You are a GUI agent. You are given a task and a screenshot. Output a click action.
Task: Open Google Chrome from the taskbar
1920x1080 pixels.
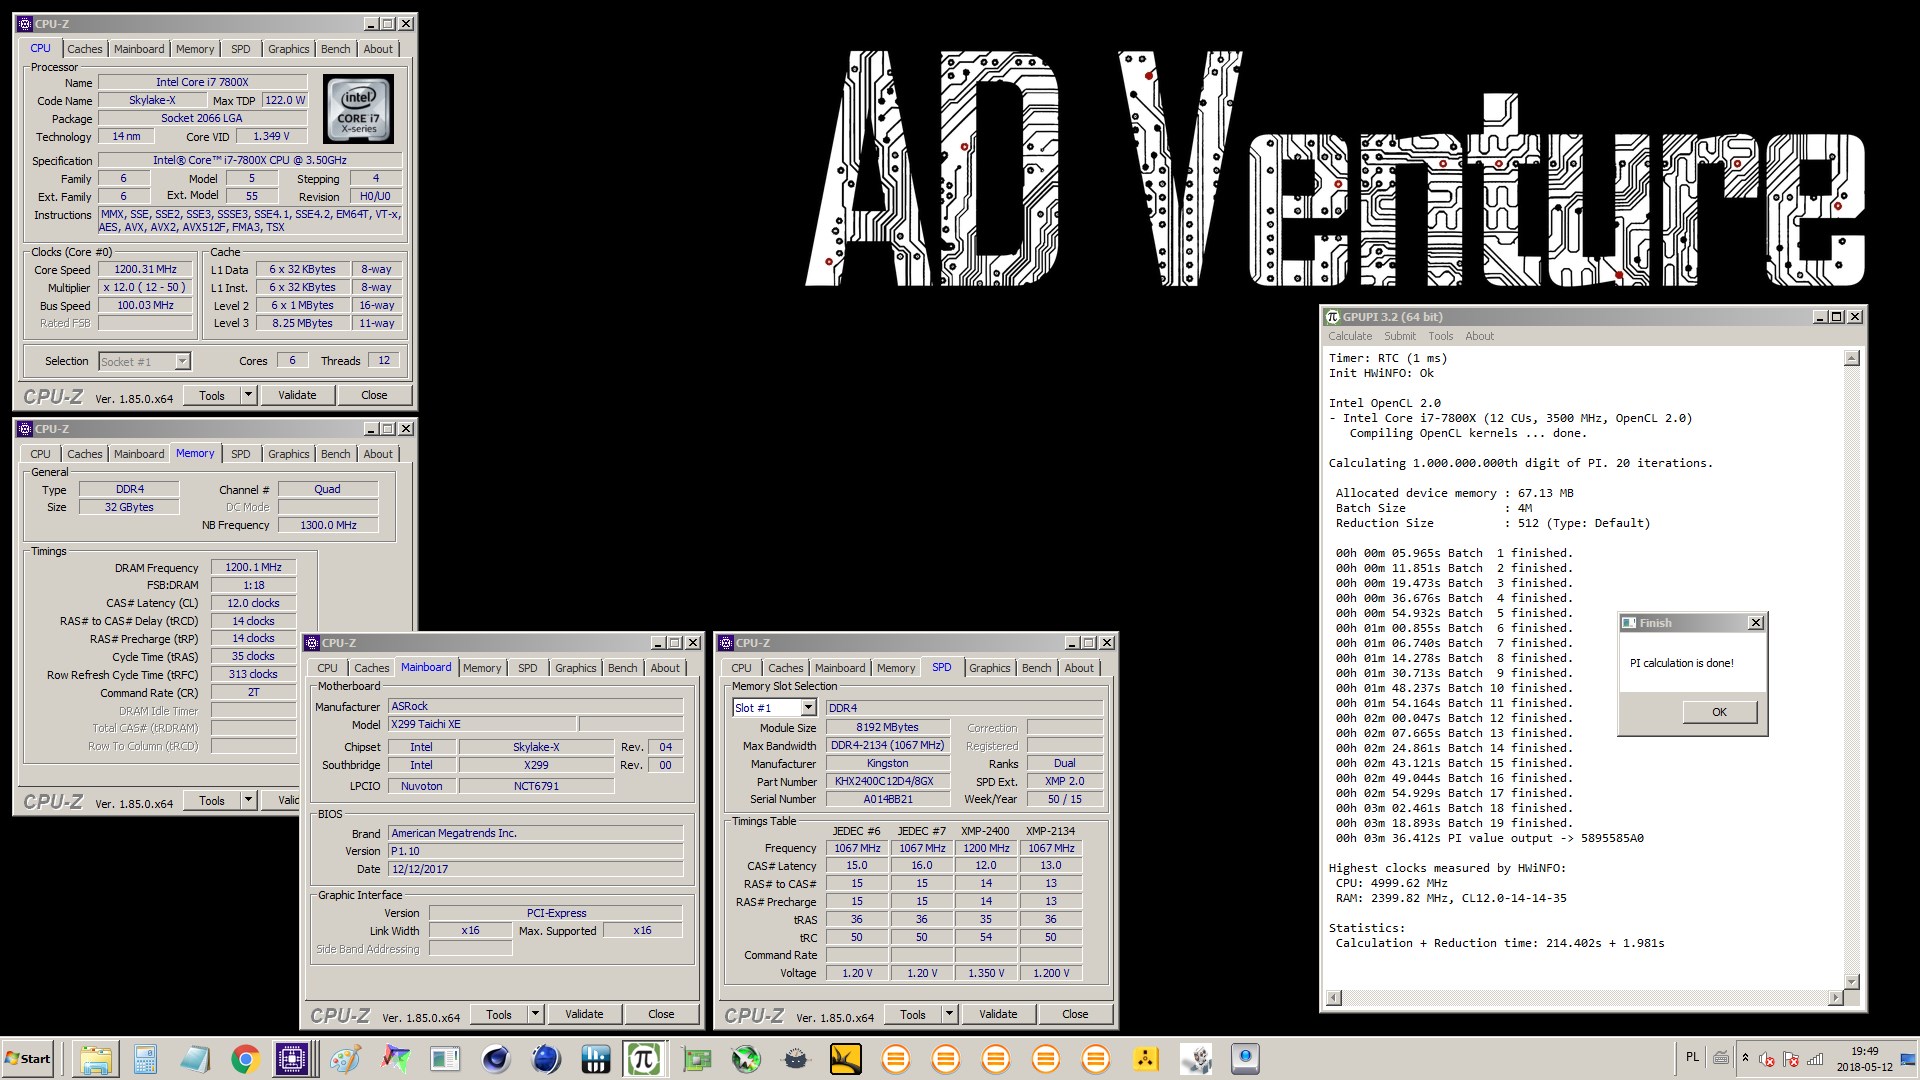click(245, 1059)
